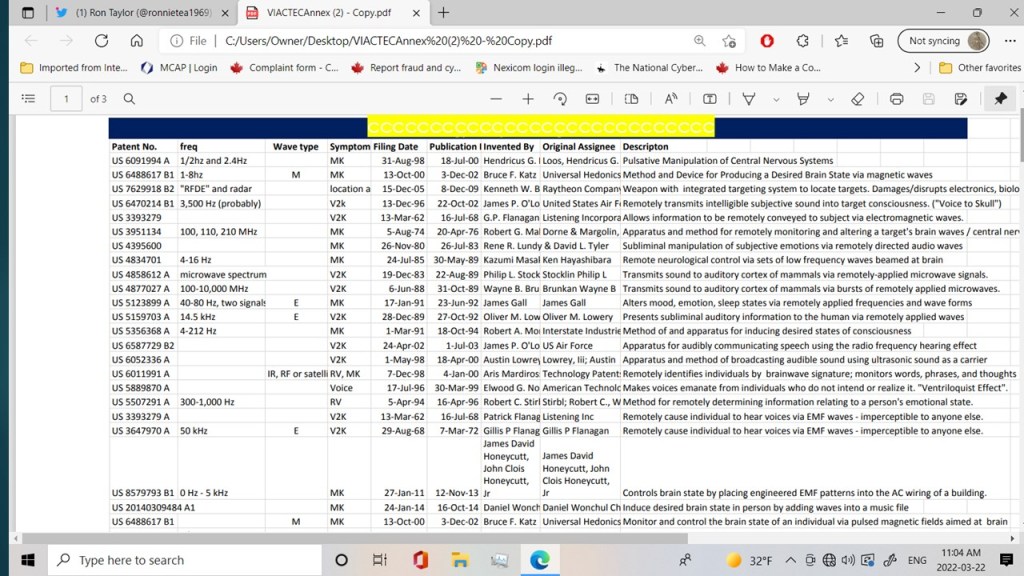Toggle the Page view layout button

point(631,99)
